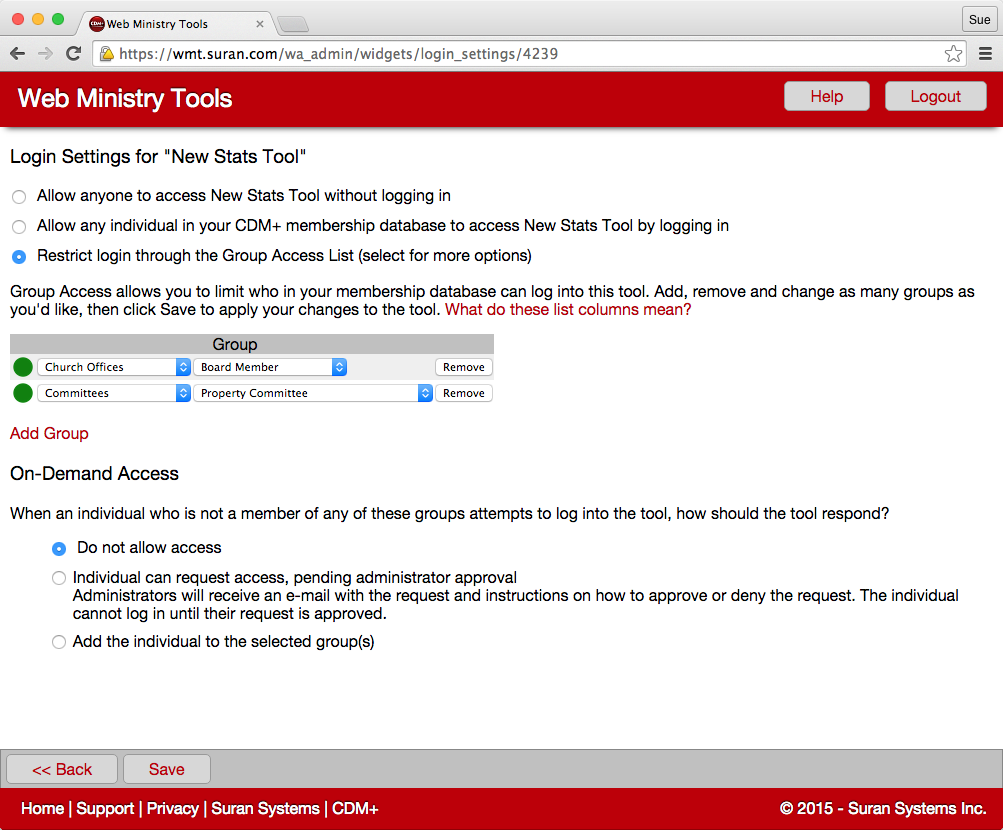Viewport: 1003px width, 830px height.
Task: Select 'Allow anyone to access' radio option
Action: pos(19,197)
